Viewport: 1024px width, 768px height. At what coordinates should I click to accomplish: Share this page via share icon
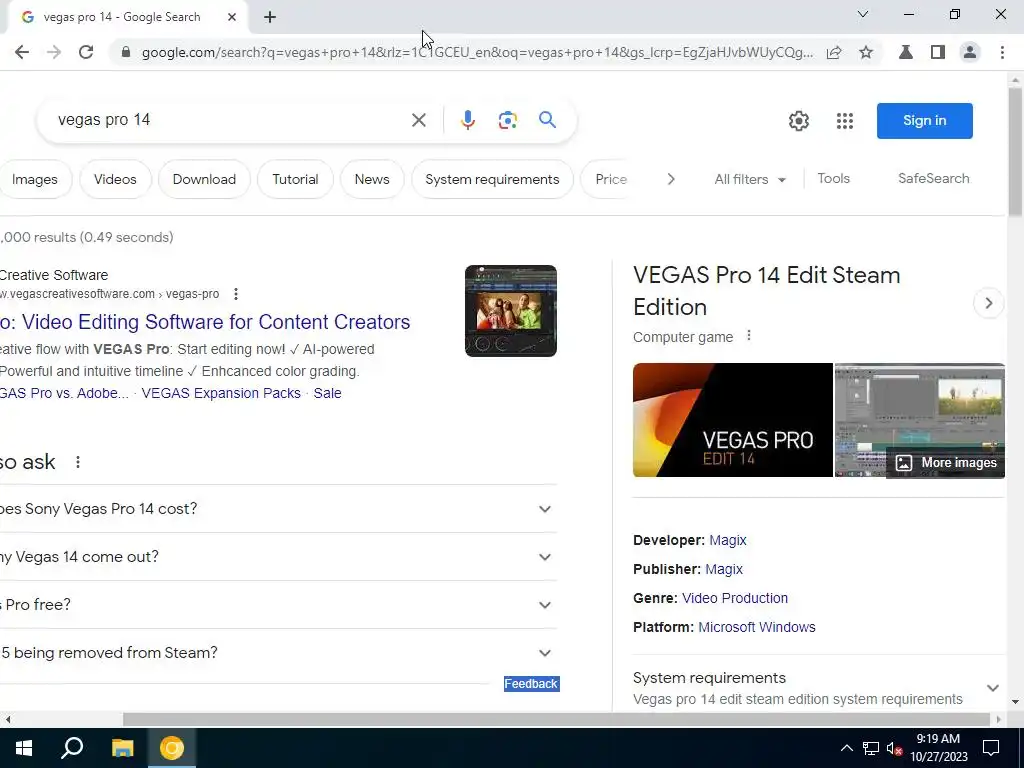click(x=834, y=52)
